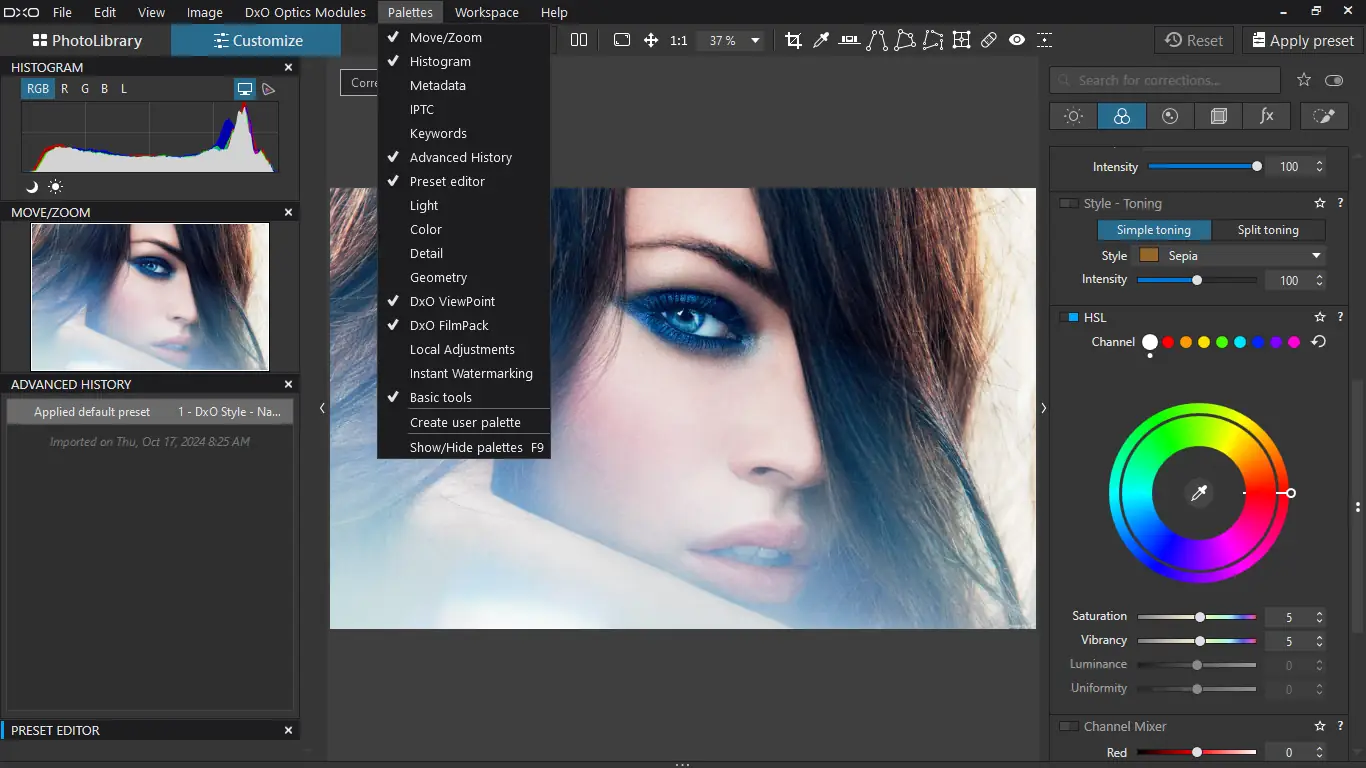Screen dimensions: 1366x768
Task: Select the Horizon leveling tool
Action: tap(849, 40)
